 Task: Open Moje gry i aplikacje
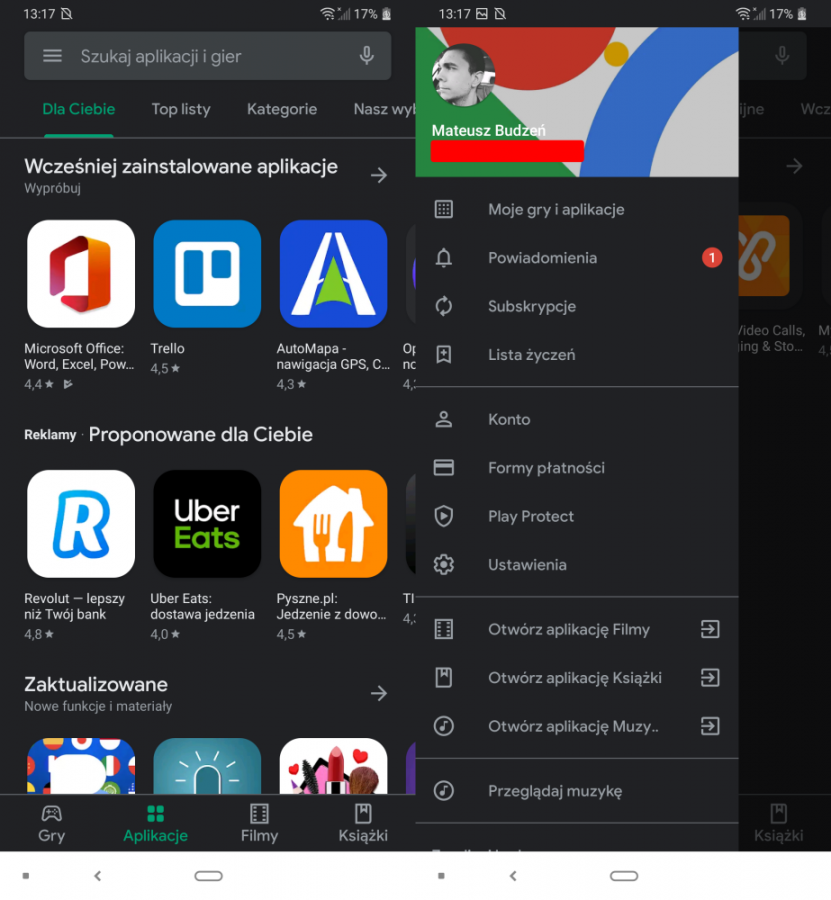pos(577,210)
